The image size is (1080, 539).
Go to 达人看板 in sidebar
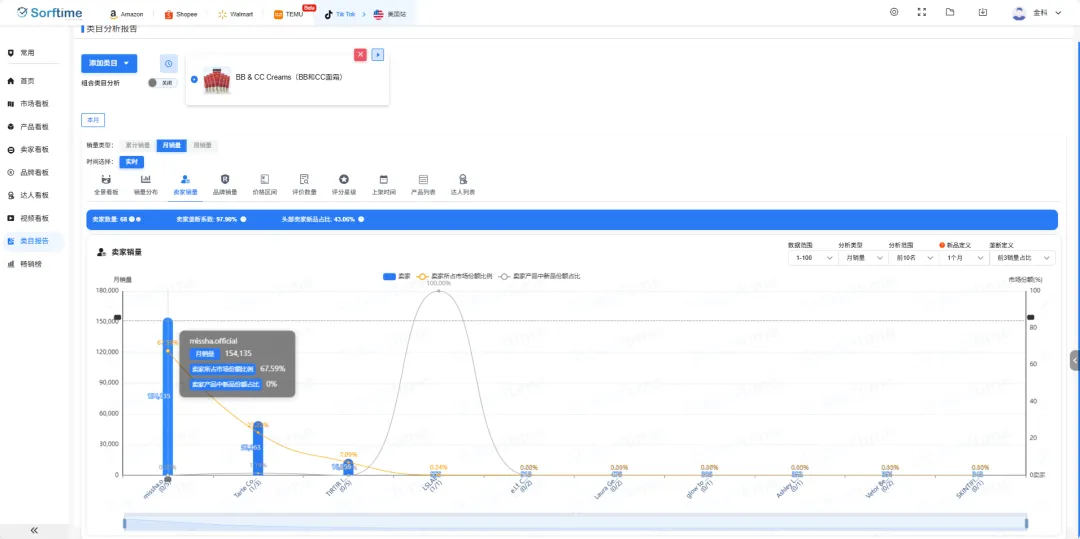(35, 195)
